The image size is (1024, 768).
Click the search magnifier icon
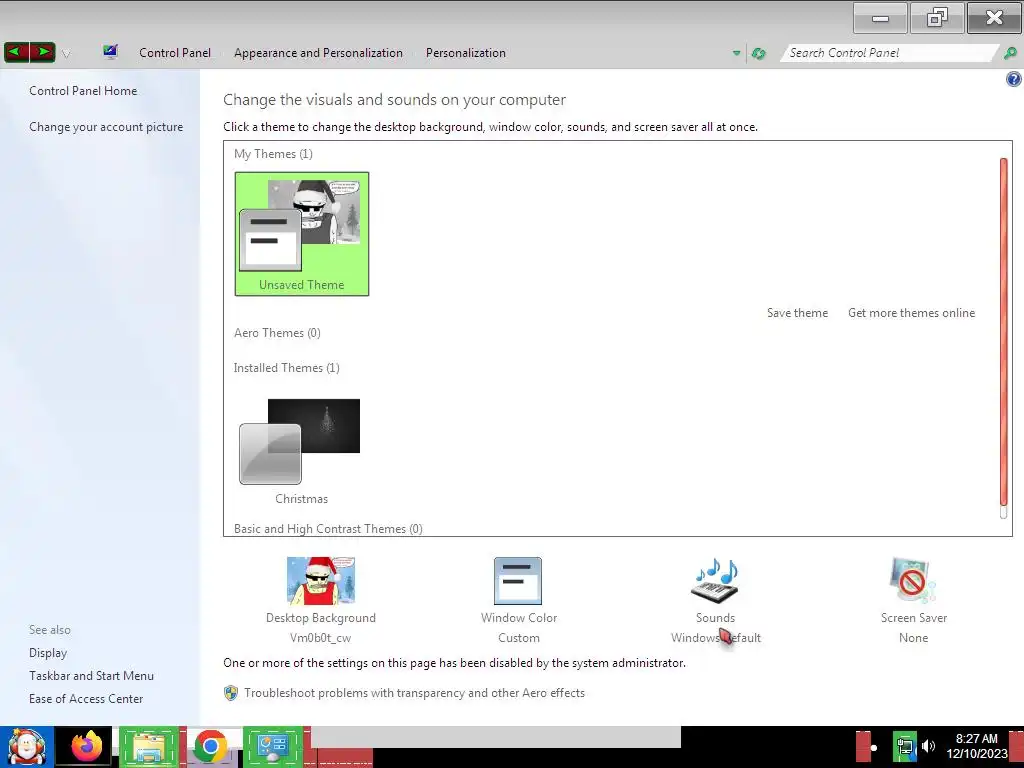(1010, 53)
